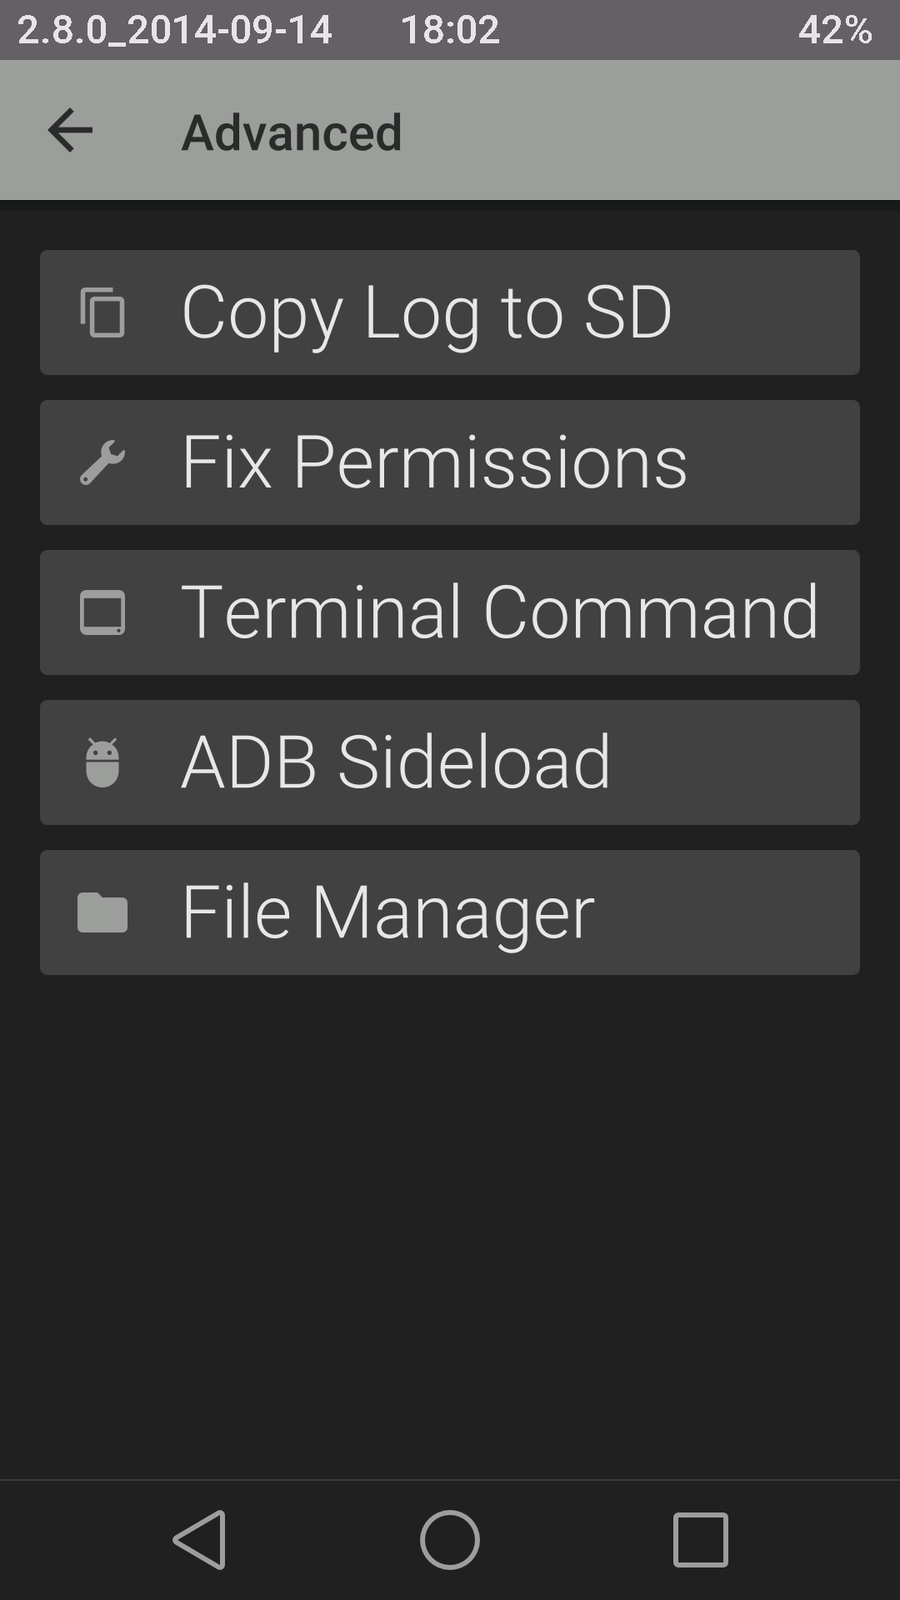Select the Copy Log to SD label
The width and height of the screenshot is (900, 1600).
click(x=426, y=312)
